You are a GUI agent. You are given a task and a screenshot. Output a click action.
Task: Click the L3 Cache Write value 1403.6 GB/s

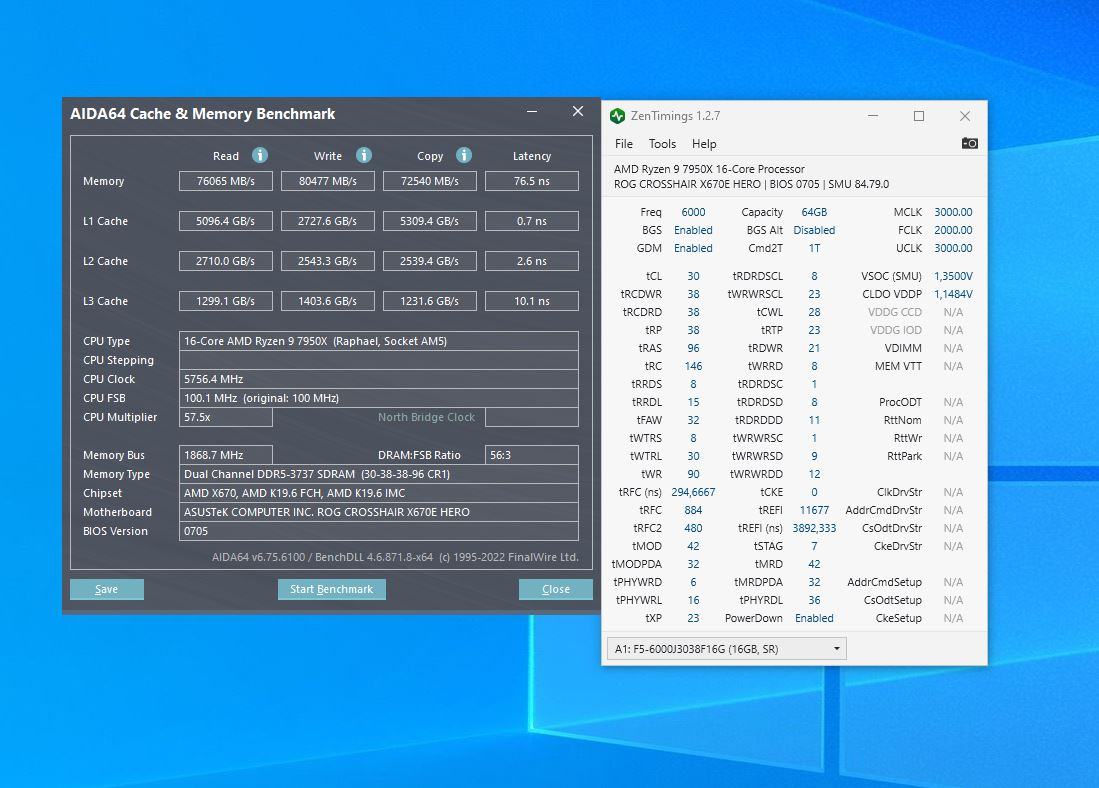tap(327, 301)
